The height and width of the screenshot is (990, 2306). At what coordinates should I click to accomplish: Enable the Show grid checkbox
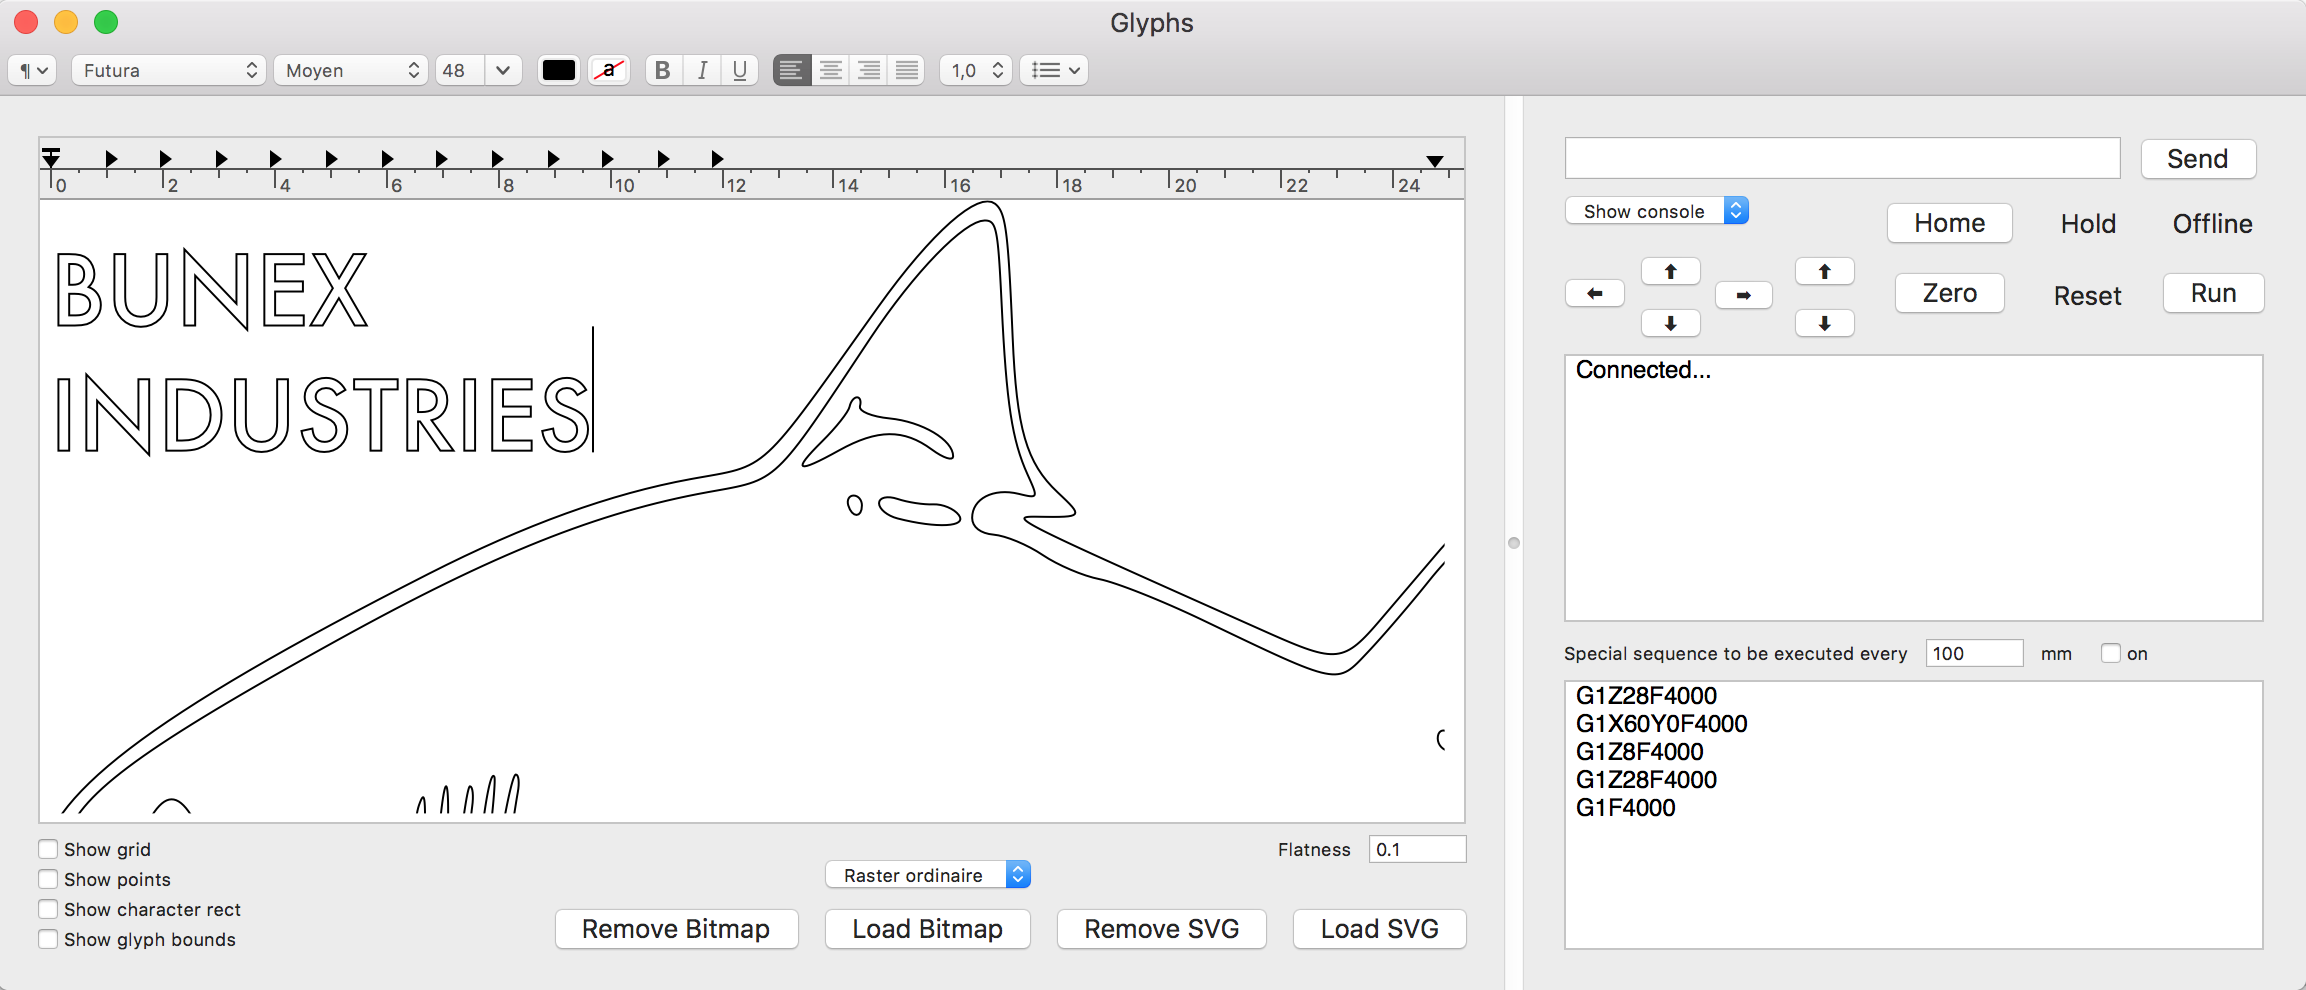[x=48, y=849]
